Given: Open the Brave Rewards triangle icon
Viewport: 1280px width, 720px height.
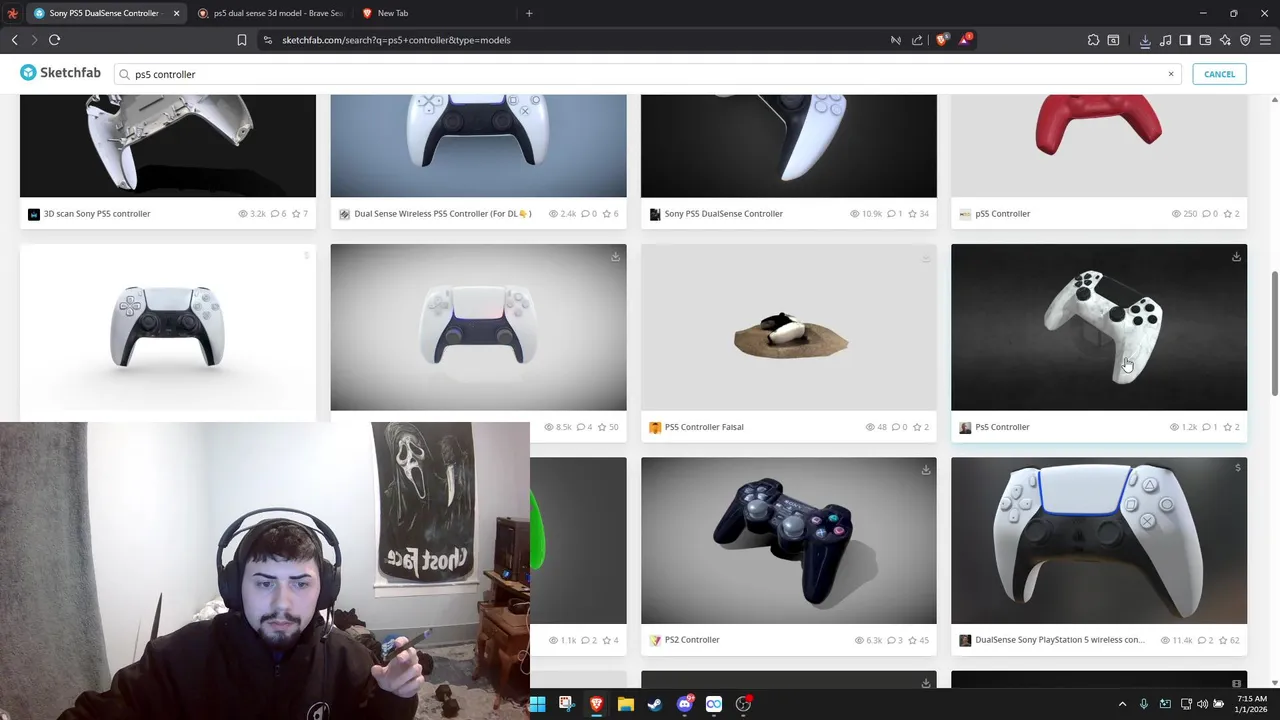Looking at the screenshot, I should [x=964, y=40].
